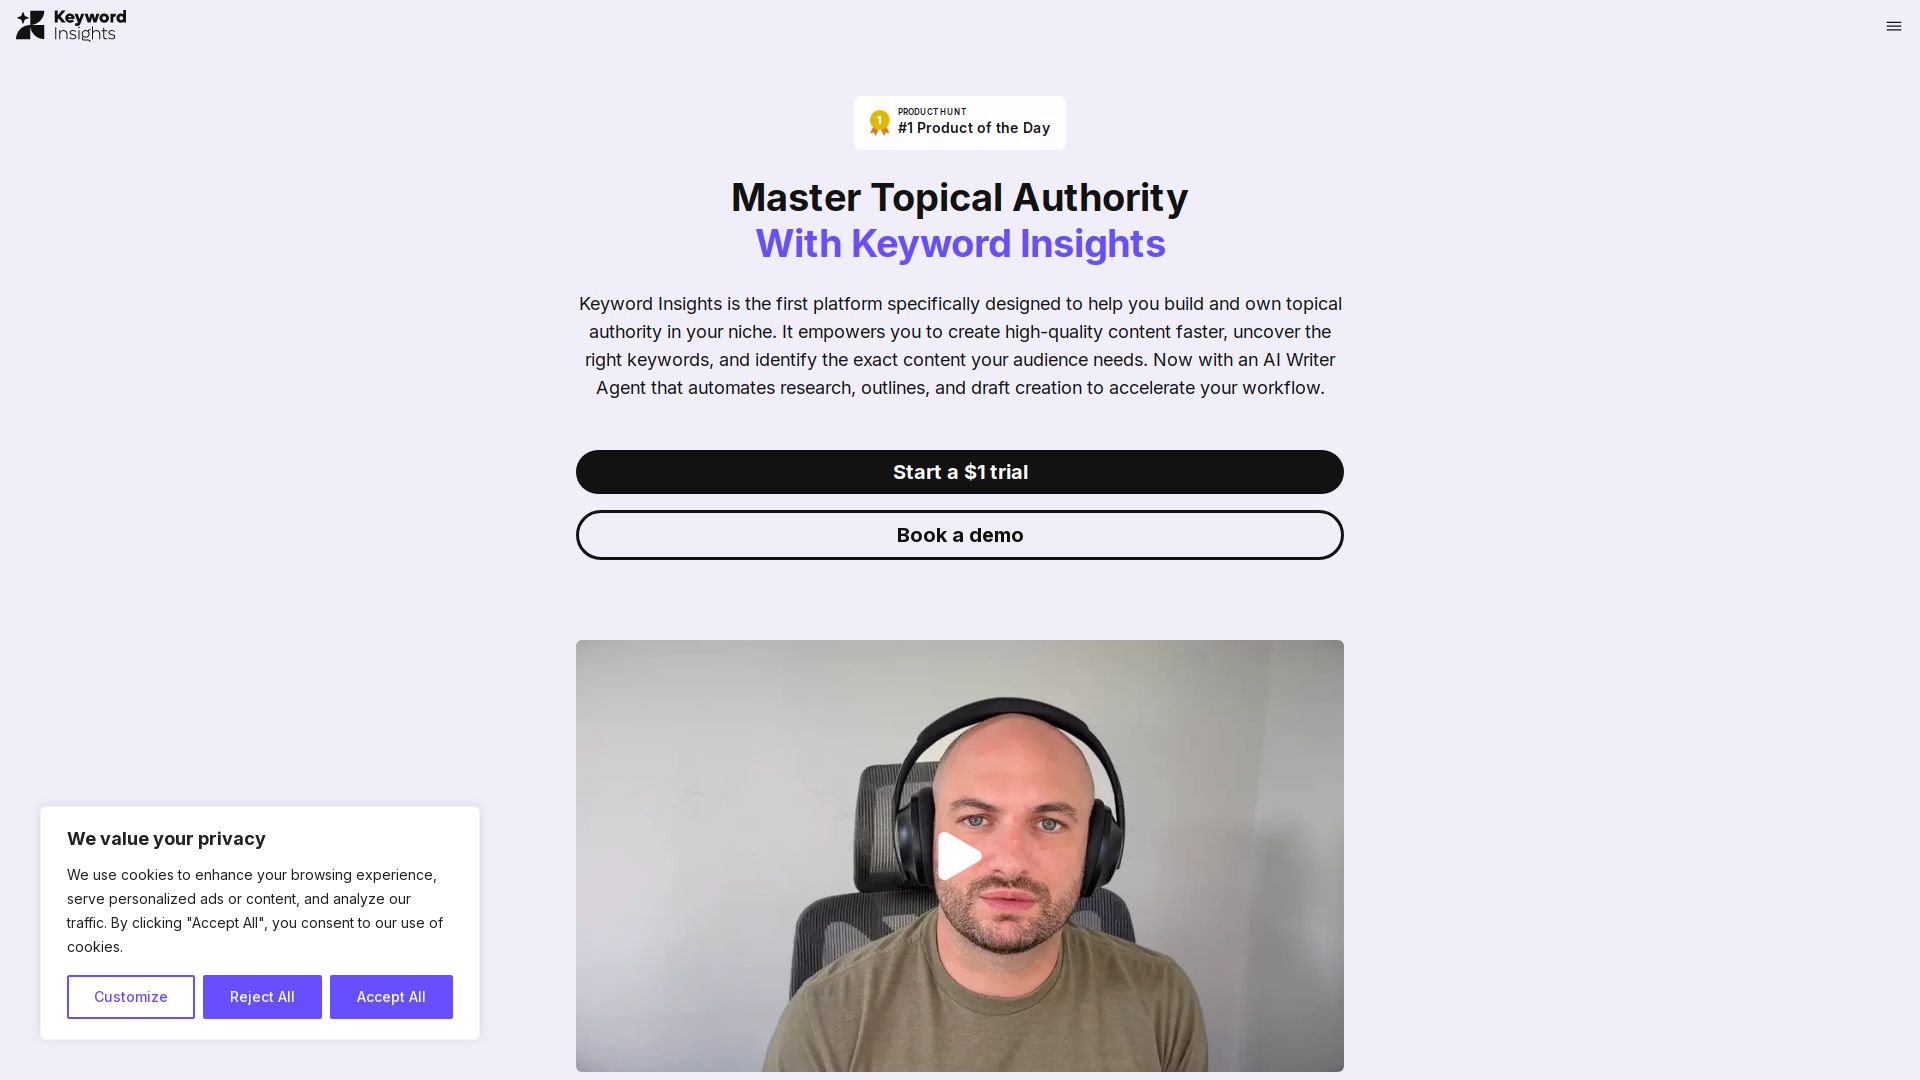Click the Keyword Insights star logo icon
1920x1080 pixels.
click(x=31, y=26)
